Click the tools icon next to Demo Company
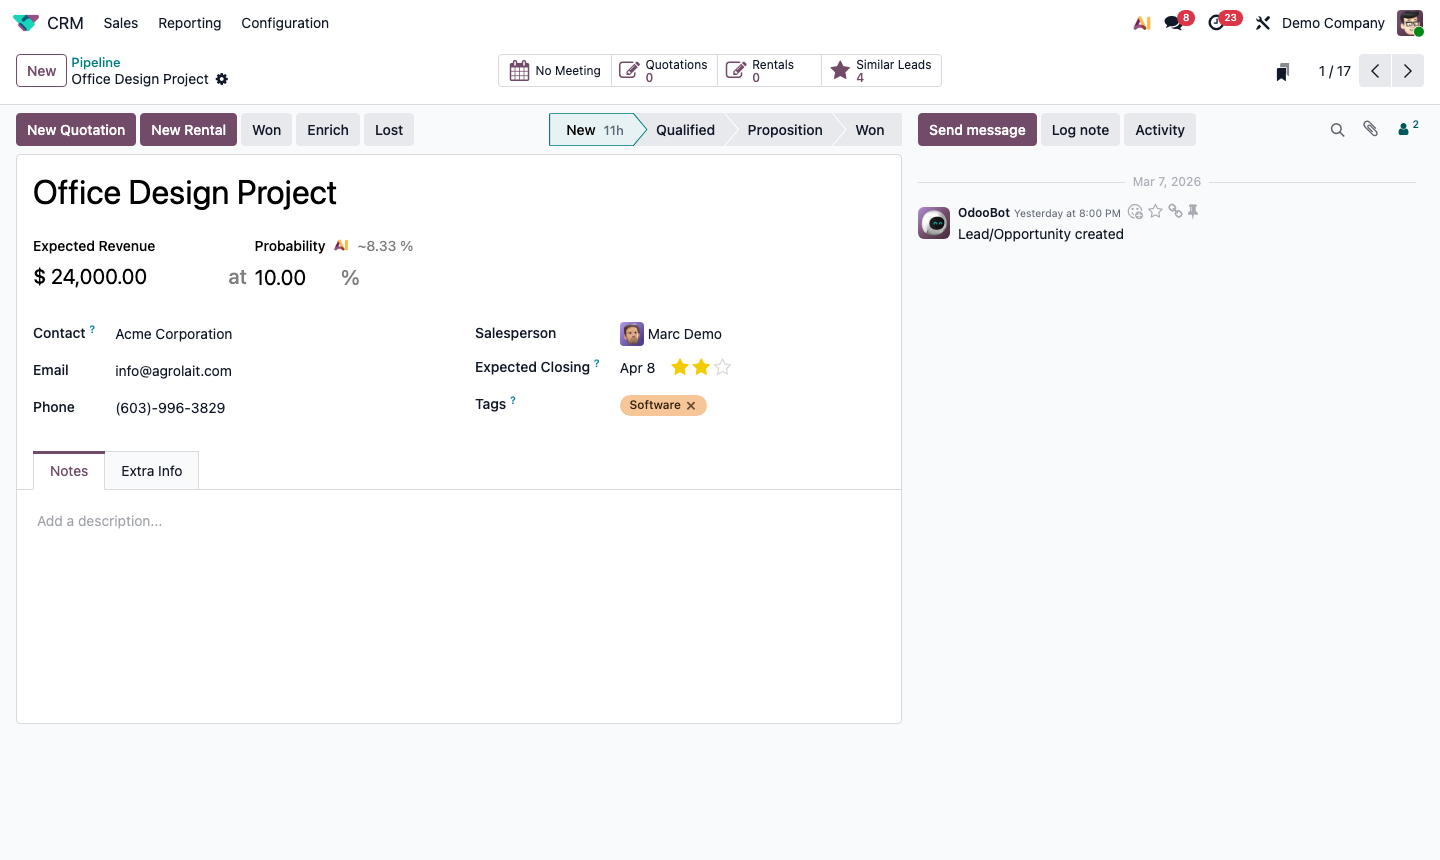The width and height of the screenshot is (1440, 860). click(1262, 22)
